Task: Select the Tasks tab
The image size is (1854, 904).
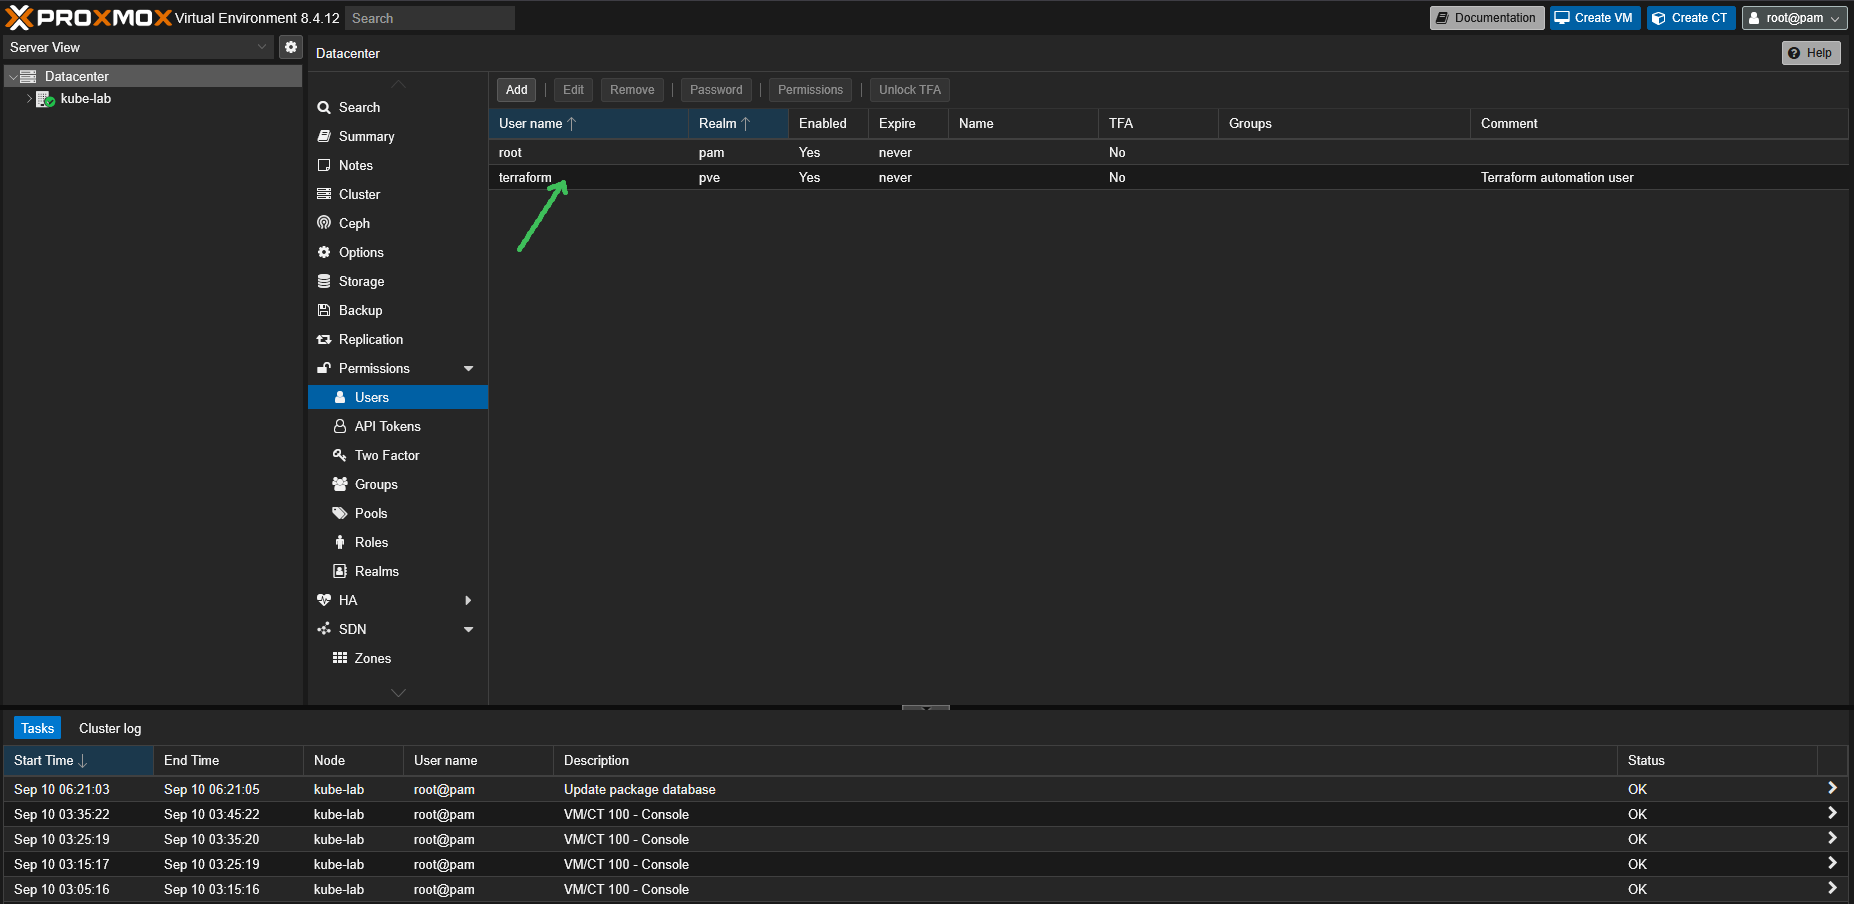Action: [38, 728]
